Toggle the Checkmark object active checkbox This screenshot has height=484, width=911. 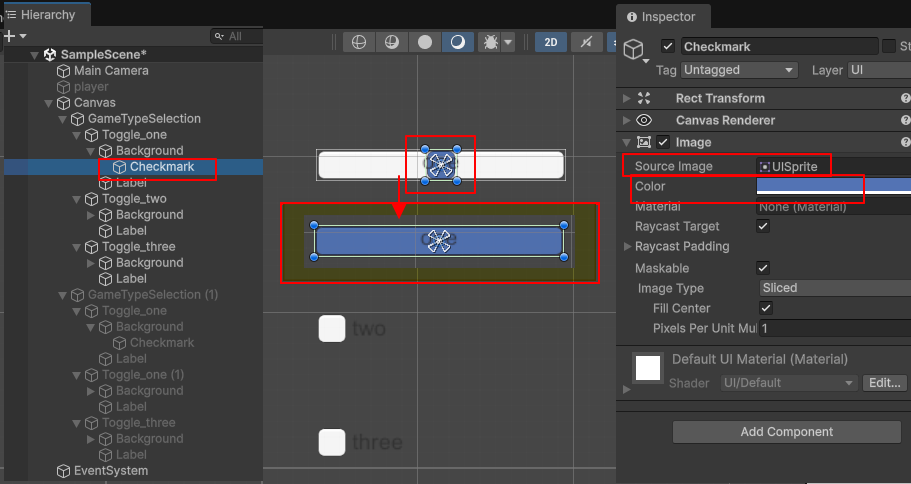pyautogui.click(x=668, y=46)
